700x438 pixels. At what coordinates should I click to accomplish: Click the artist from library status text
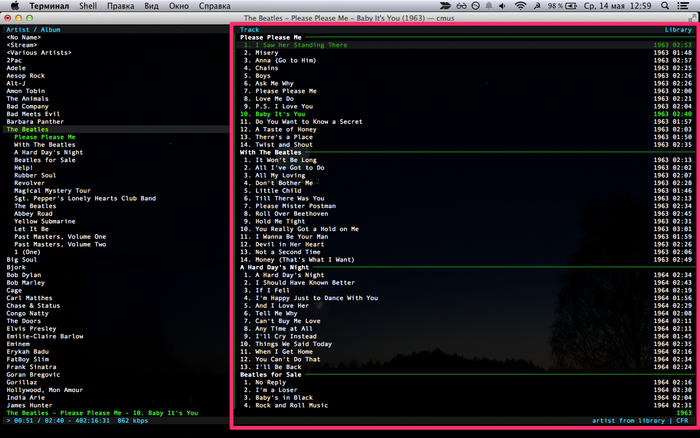(x=629, y=421)
